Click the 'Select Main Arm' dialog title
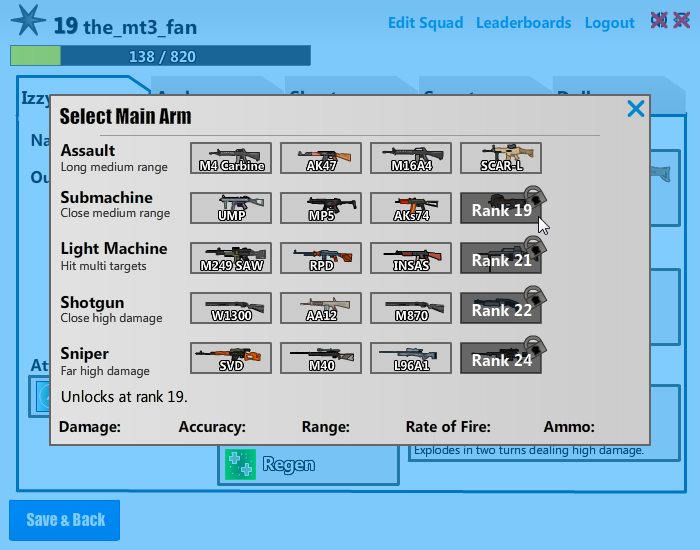700x550 pixels. 125,117
